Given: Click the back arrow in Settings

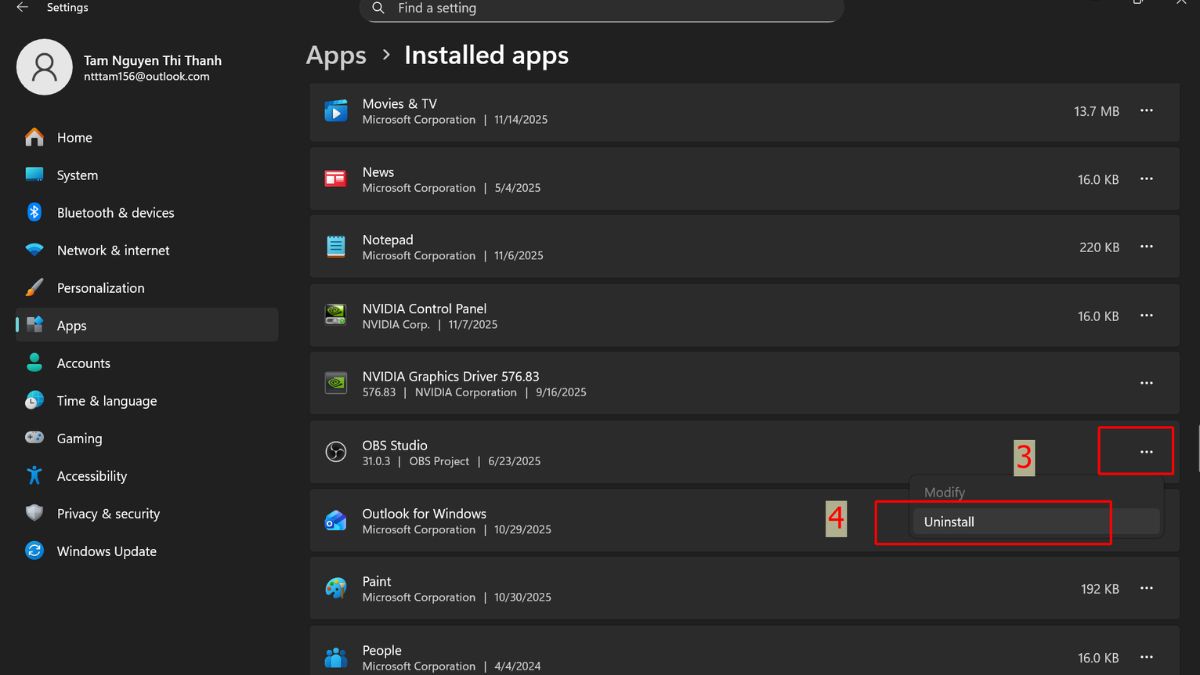Looking at the screenshot, I should coord(22,8).
